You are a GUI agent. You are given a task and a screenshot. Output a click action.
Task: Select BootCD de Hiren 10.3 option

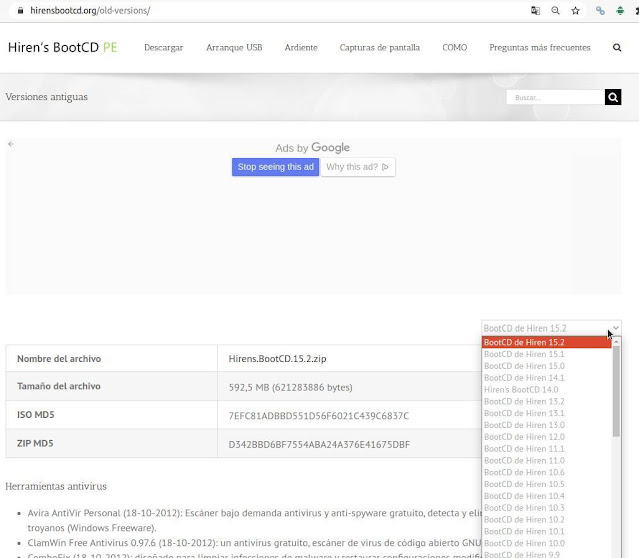coord(546,508)
